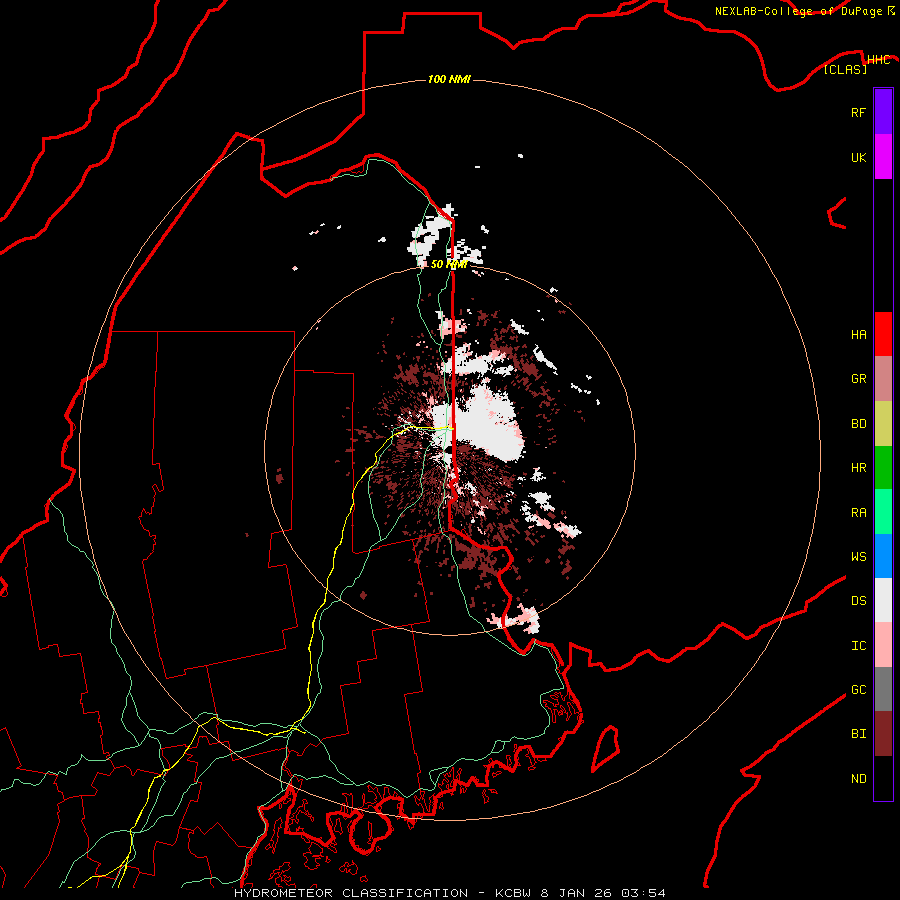Click the UK legend label

pos(858,157)
